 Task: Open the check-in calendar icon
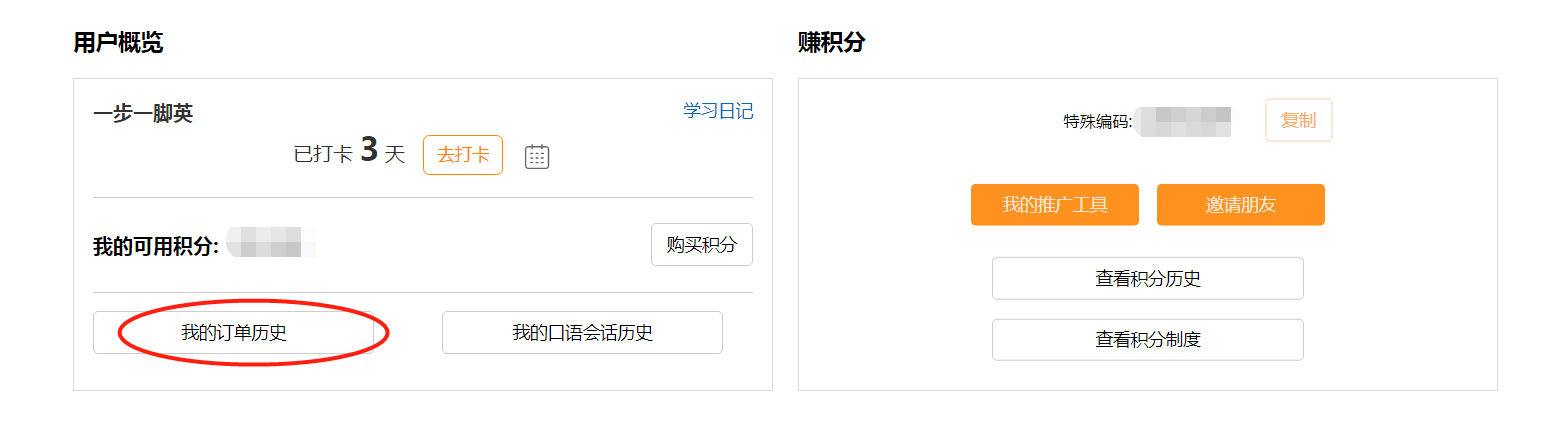point(537,156)
